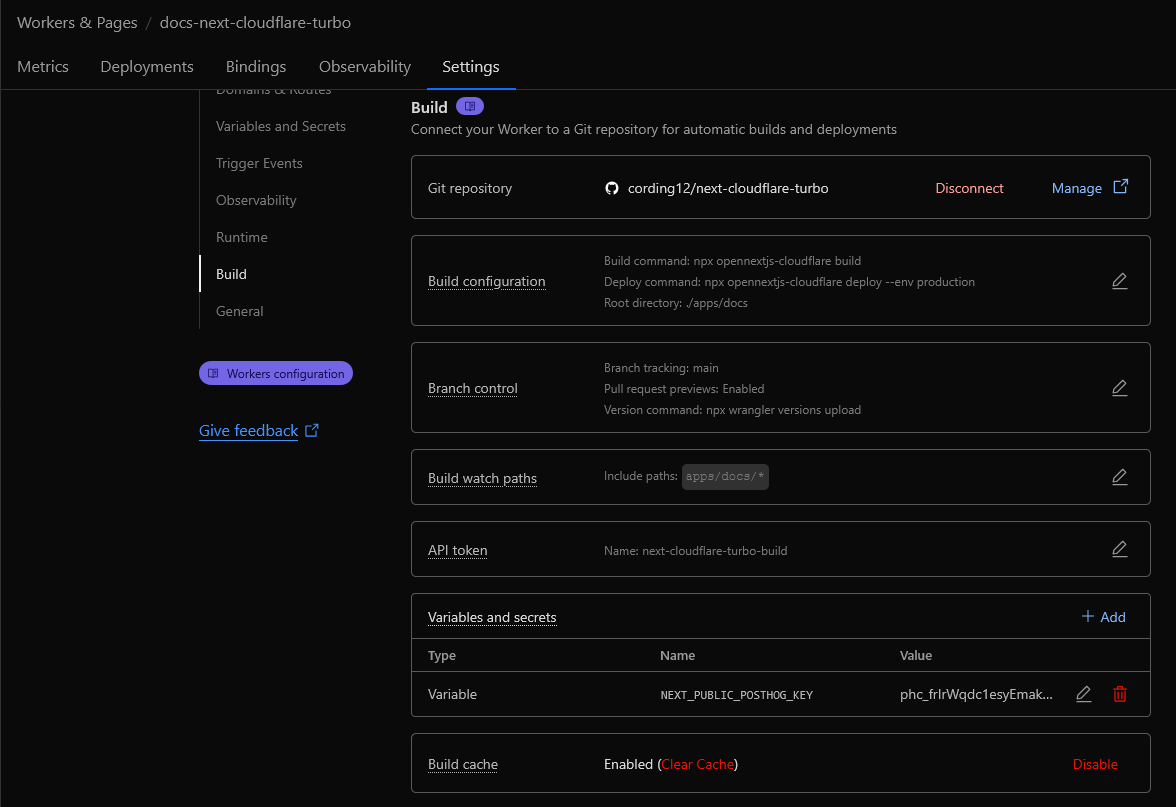Switch to the Metrics tab
The width and height of the screenshot is (1176, 807).
(43, 67)
